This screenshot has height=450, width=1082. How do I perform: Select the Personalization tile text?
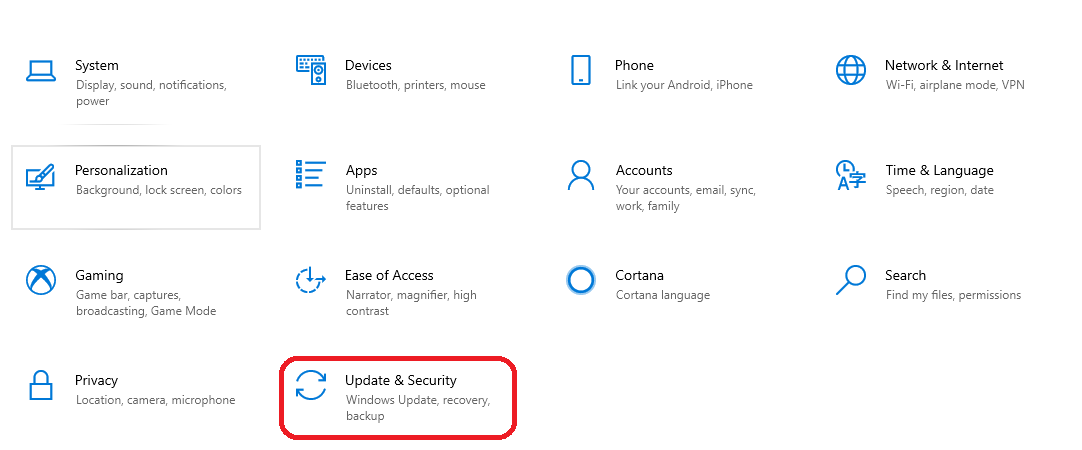click(x=121, y=170)
